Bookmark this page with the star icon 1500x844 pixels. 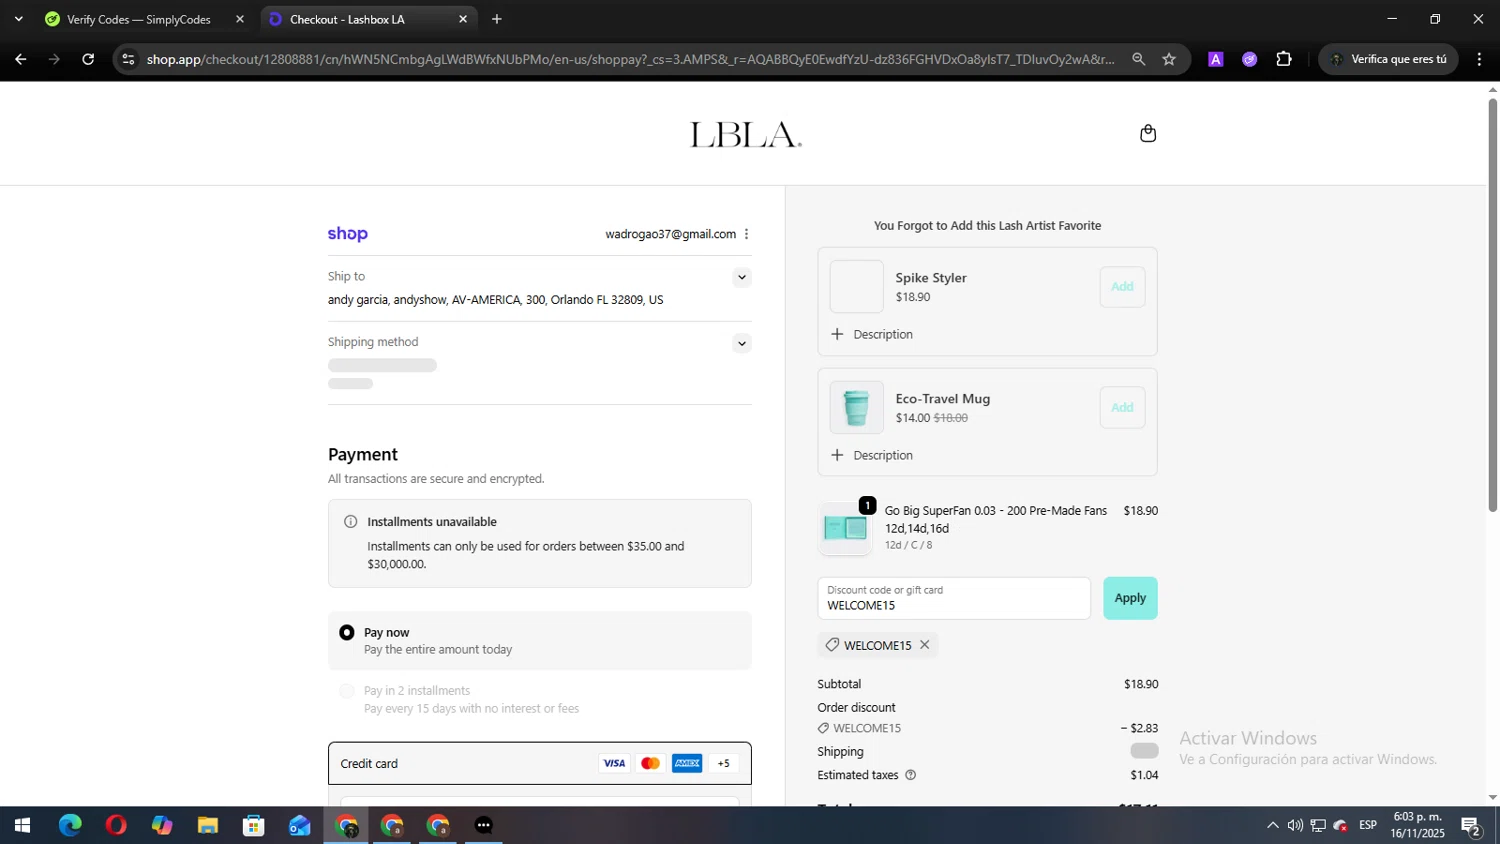pyautogui.click(x=1169, y=59)
